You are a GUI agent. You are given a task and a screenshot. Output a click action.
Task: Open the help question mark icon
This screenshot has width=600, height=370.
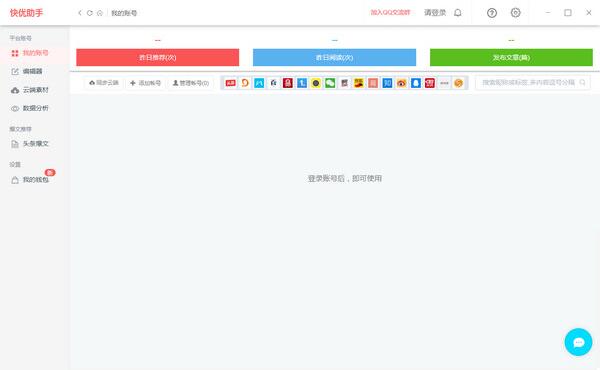(x=492, y=13)
